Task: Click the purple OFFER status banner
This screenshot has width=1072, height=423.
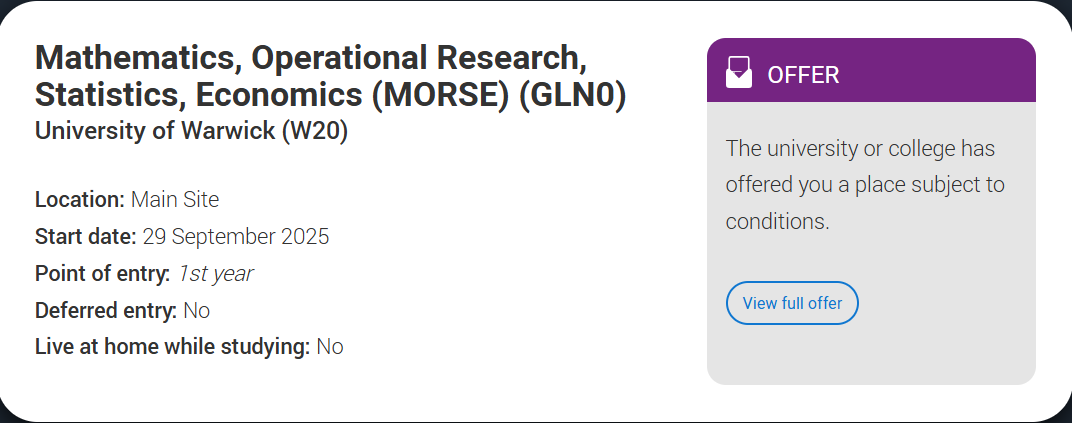Action: pyautogui.click(x=871, y=70)
